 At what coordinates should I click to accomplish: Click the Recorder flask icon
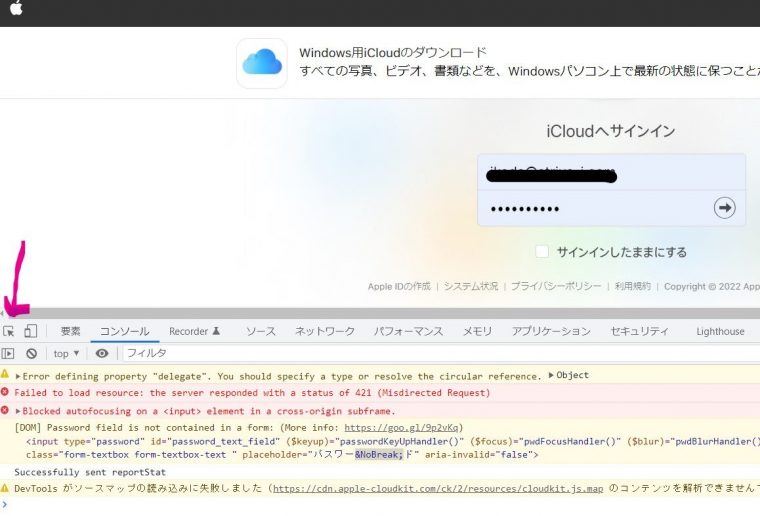click(216, 331)
